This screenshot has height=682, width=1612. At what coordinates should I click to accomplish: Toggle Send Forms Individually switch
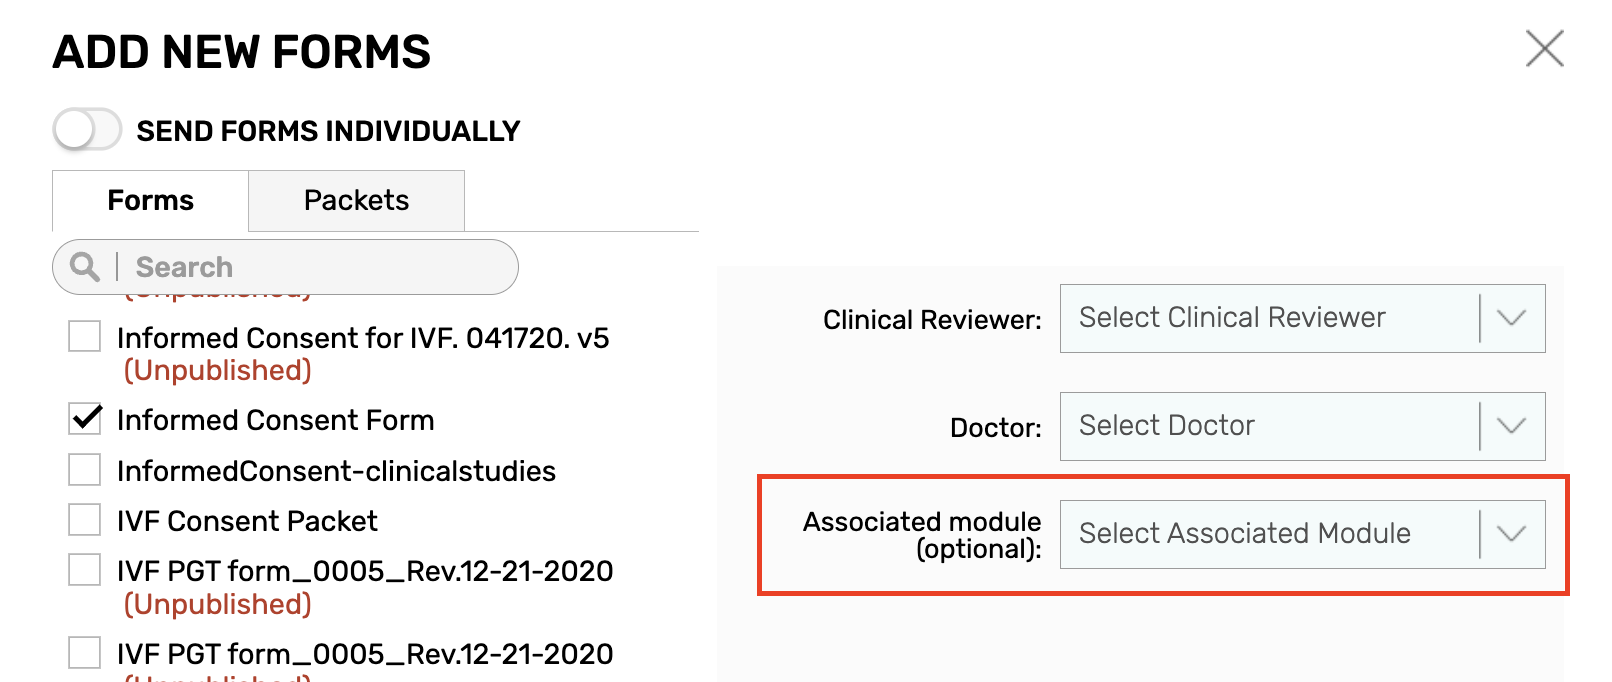(87, 130)
